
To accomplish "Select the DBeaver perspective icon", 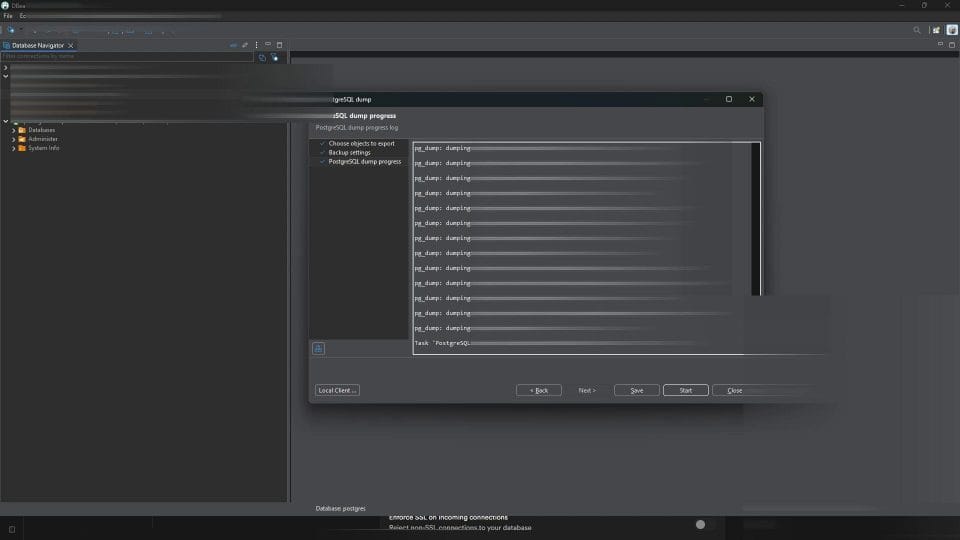I will click(952, 30).
